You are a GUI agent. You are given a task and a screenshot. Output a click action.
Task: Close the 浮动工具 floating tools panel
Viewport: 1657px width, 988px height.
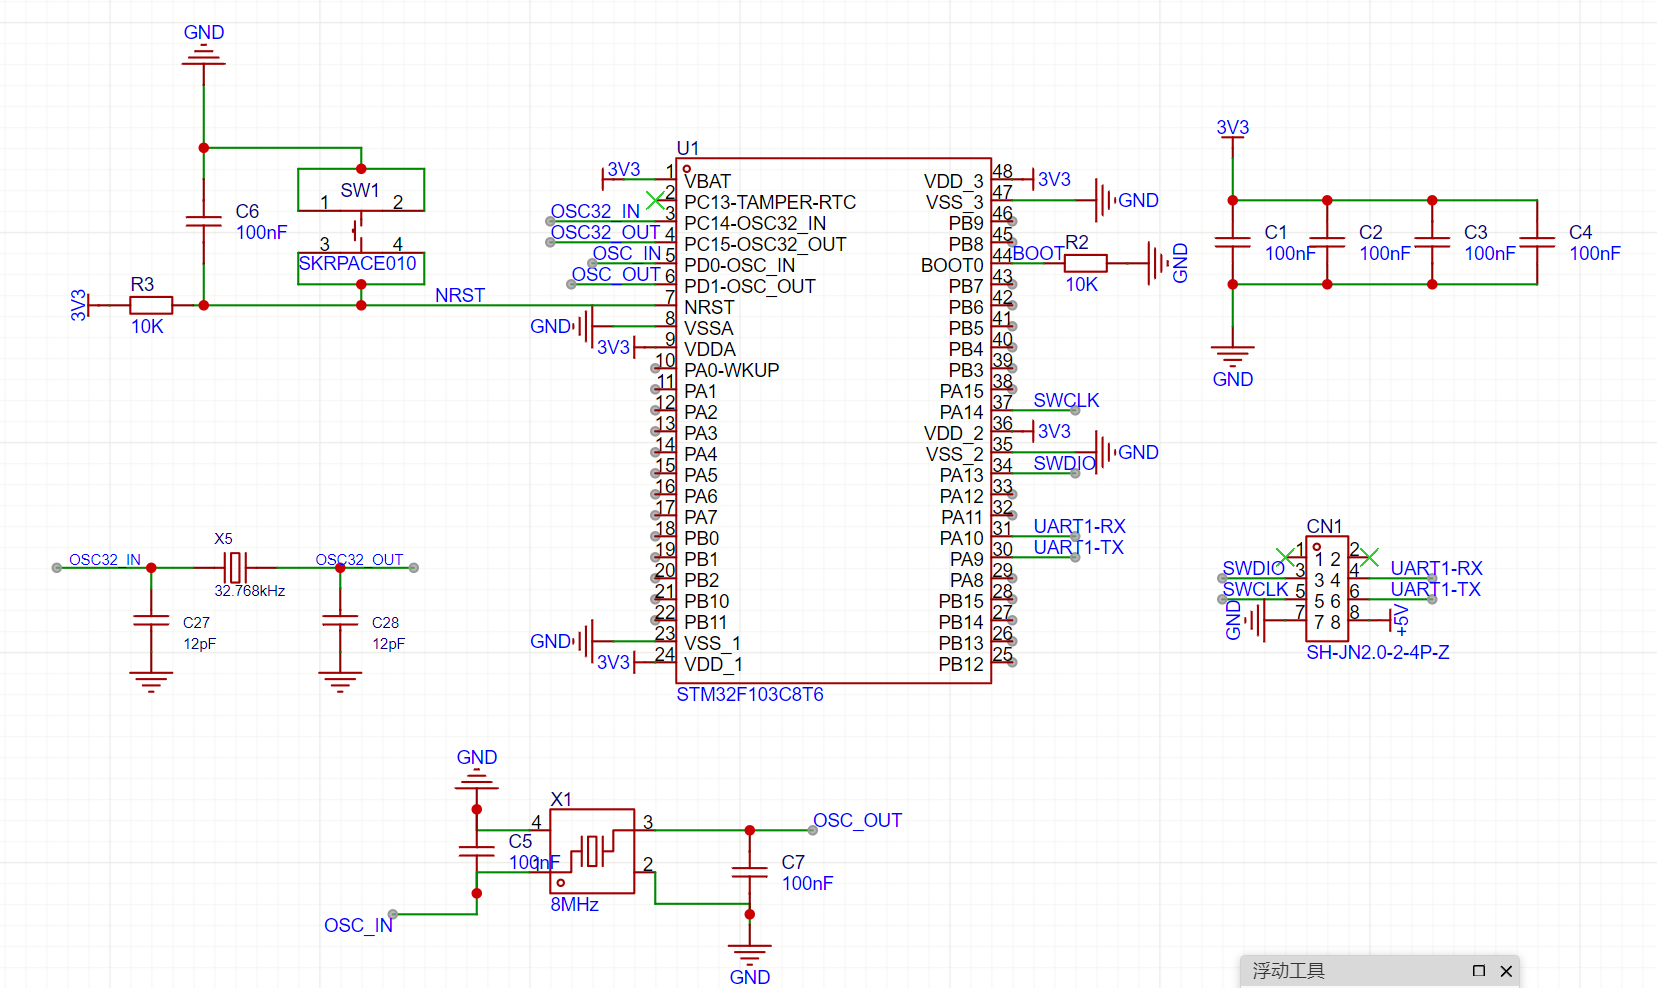click(1506, 971)
